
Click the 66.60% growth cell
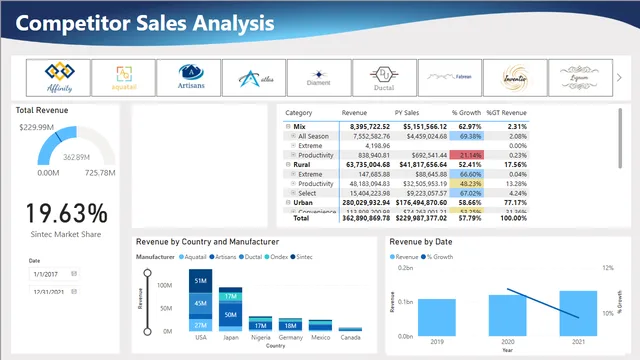point(467,174)
